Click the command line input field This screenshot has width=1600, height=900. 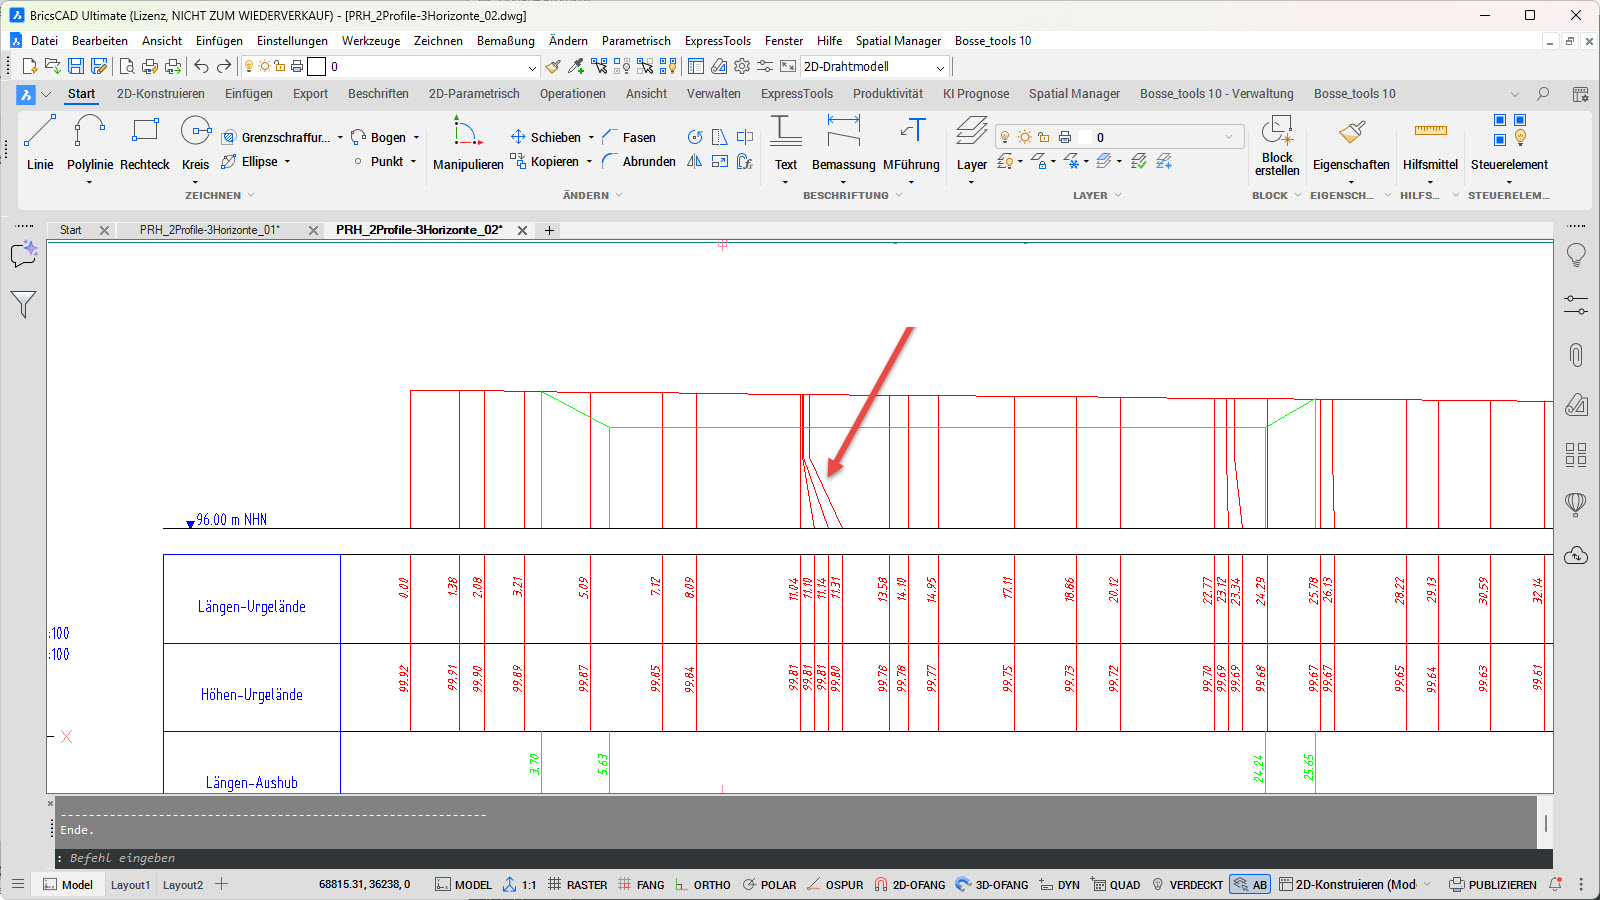pos(804,858)
